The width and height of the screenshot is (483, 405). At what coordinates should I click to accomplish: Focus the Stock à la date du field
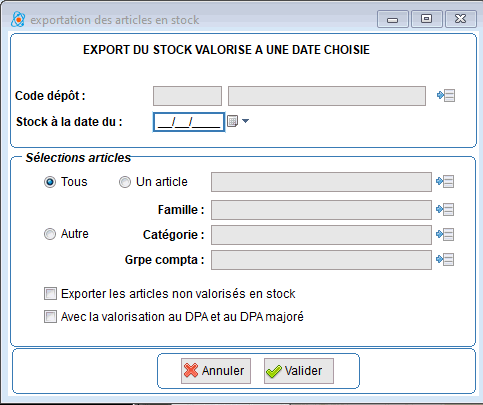coord(189,122)
